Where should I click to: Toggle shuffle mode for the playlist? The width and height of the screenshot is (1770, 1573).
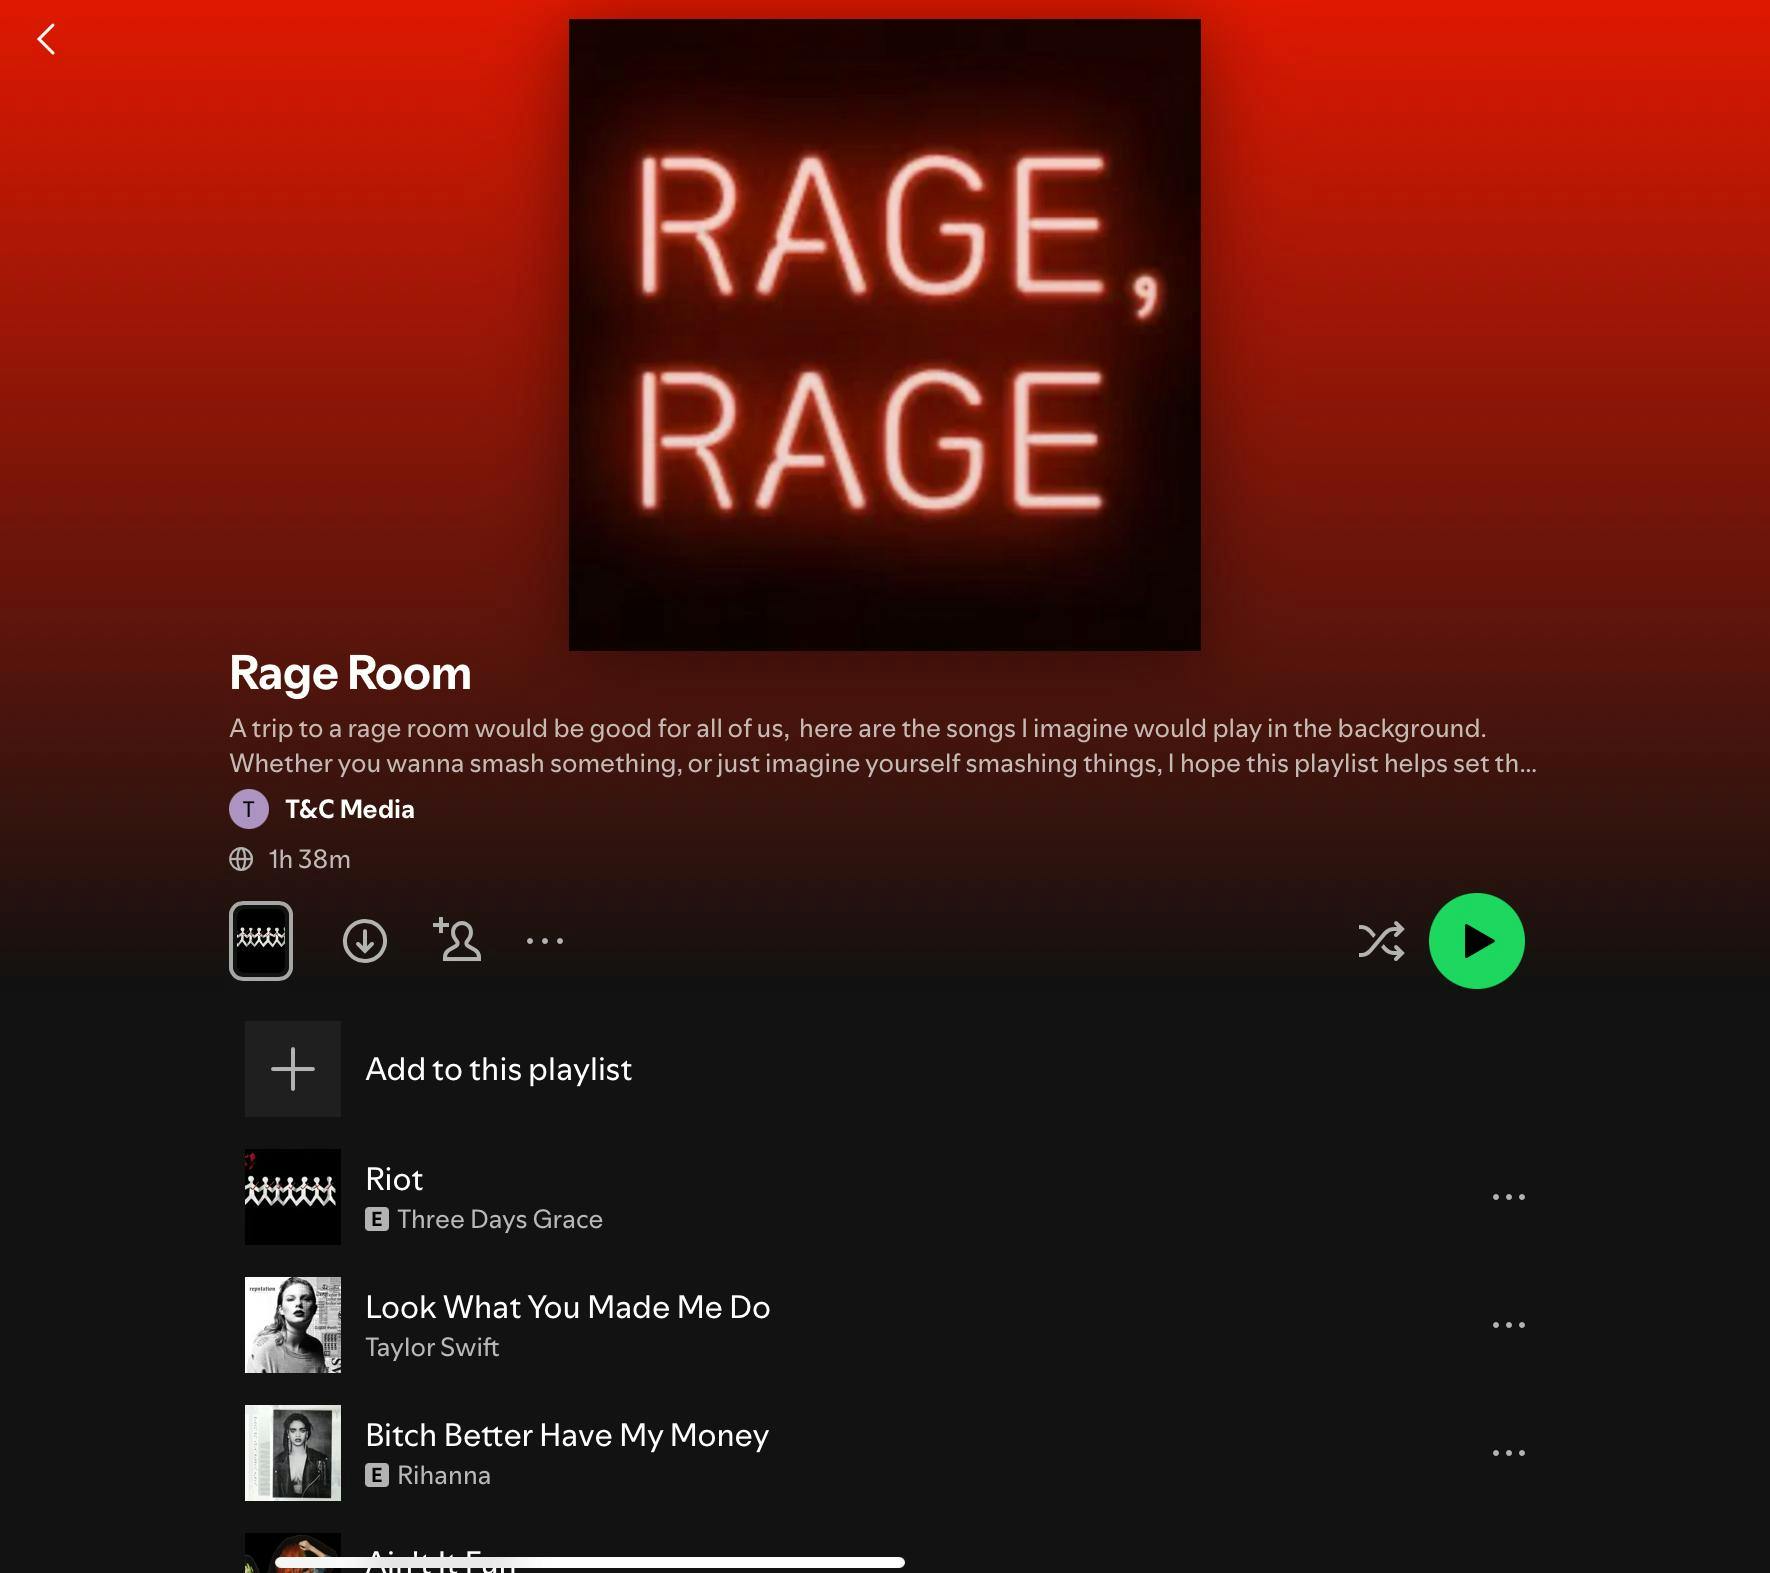(x=1380, y=941)
